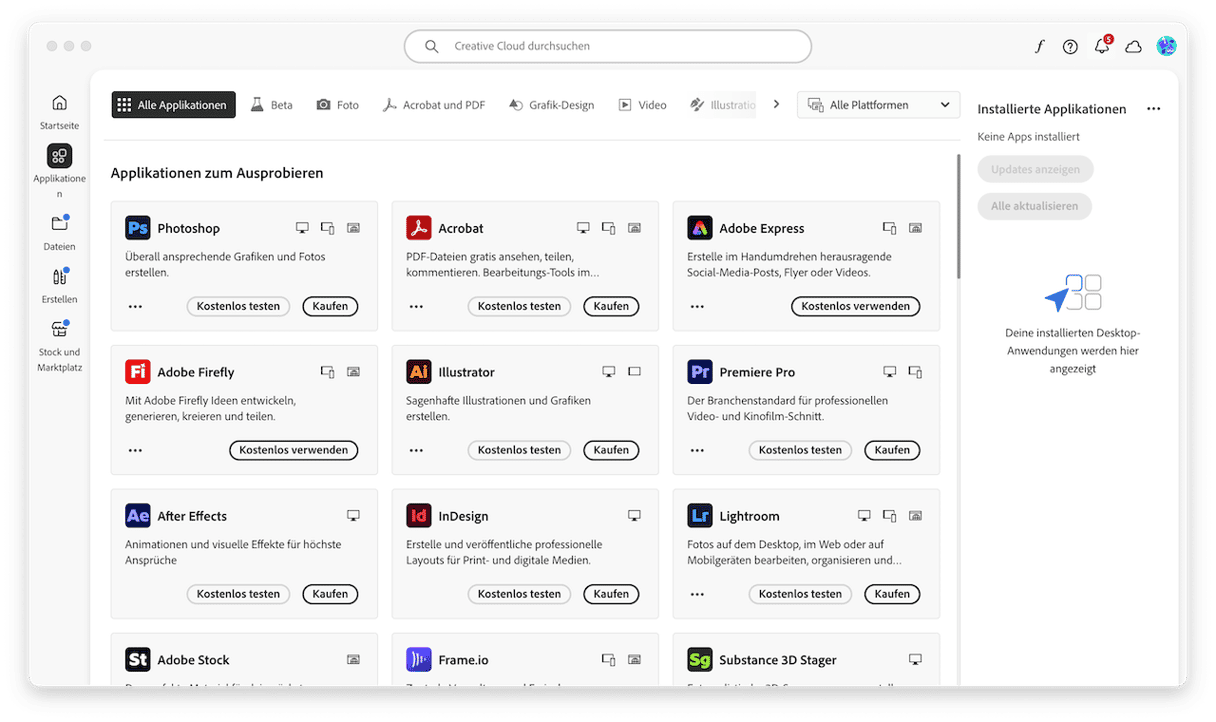Check cloud storage via the cloud icon
1216x722 pixels.
1133,46
